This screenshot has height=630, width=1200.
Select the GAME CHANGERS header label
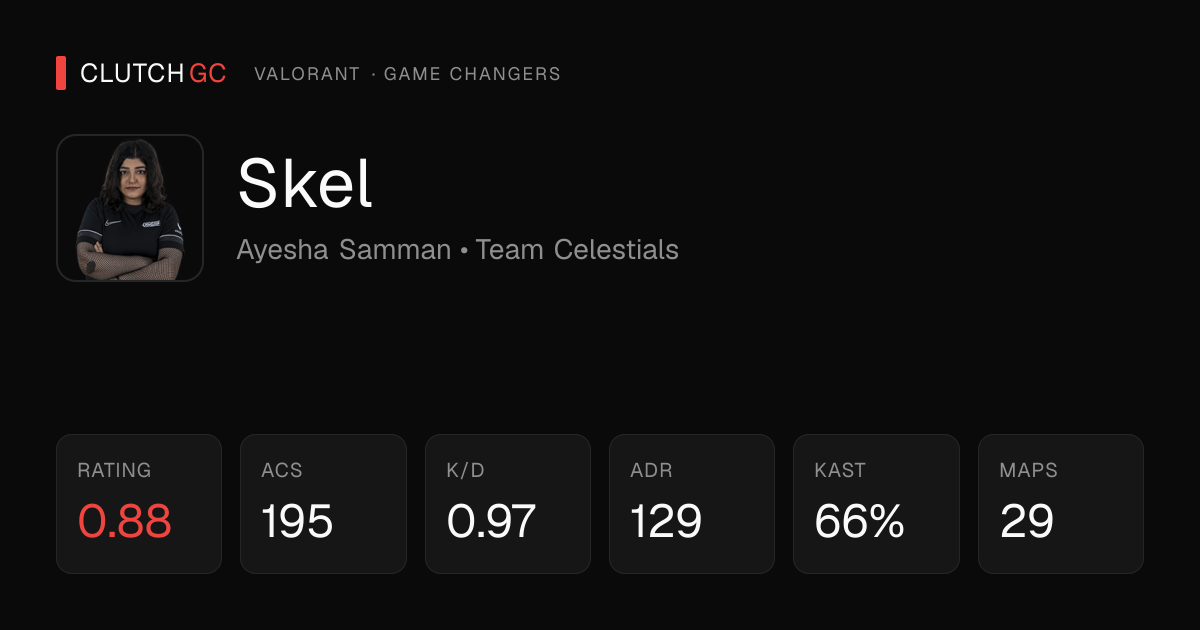[x=472, y=74]
